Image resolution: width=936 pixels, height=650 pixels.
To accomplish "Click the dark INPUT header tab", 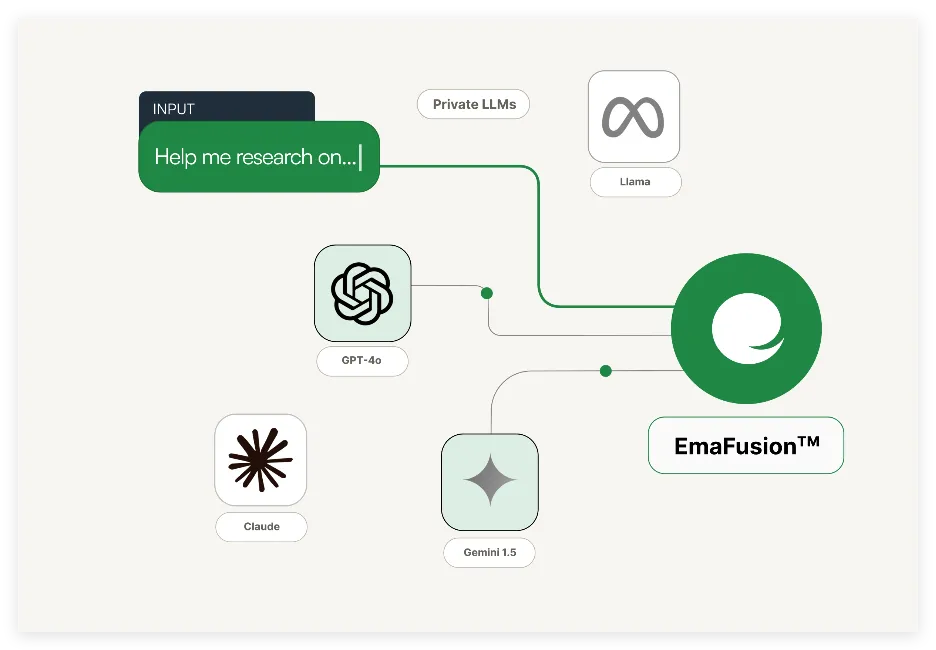I will click(227, 107).
